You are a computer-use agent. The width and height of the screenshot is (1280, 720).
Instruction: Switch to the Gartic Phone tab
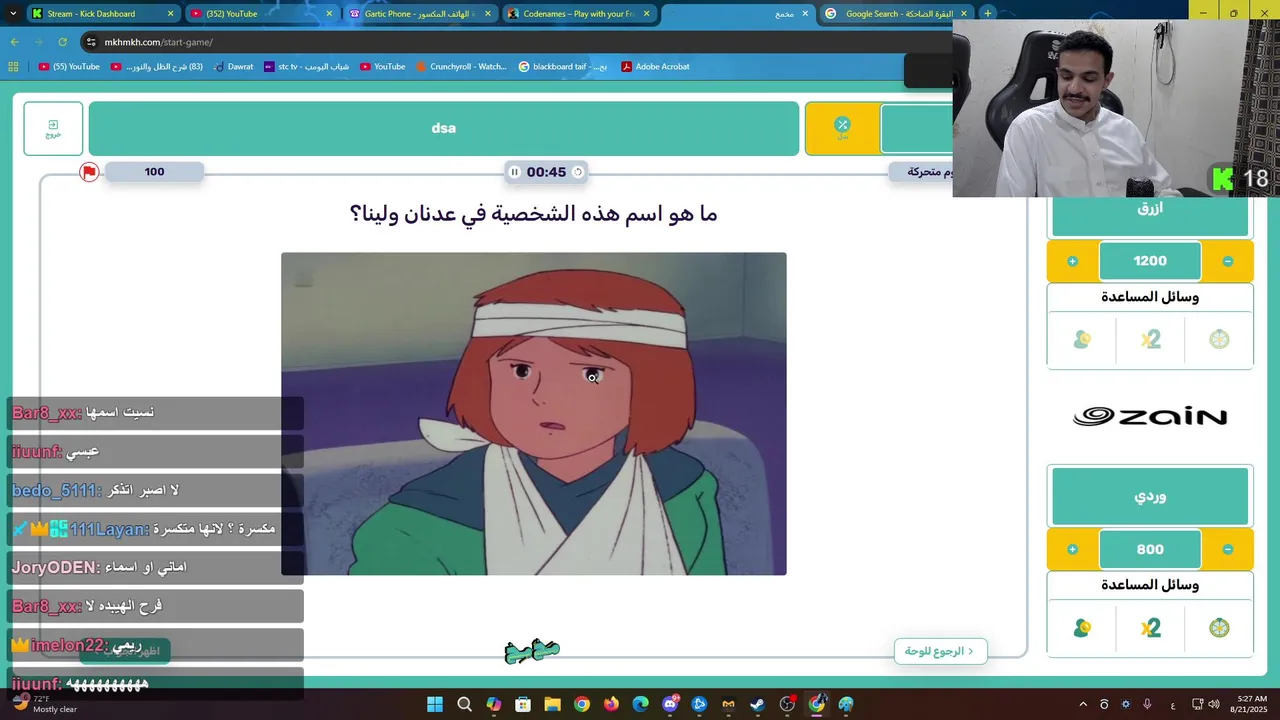coord(419,14)
